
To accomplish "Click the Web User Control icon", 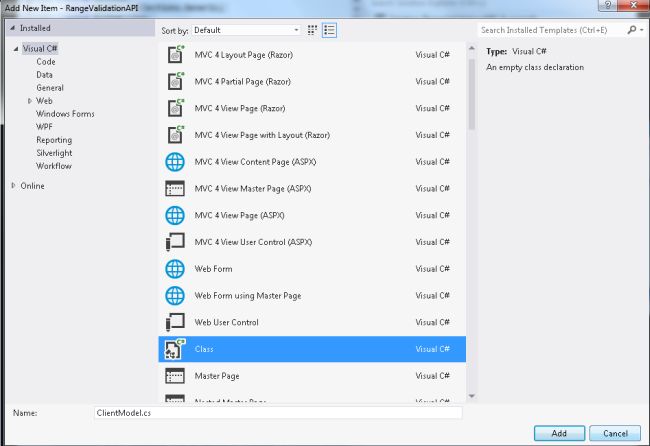I will click(175, 322).
